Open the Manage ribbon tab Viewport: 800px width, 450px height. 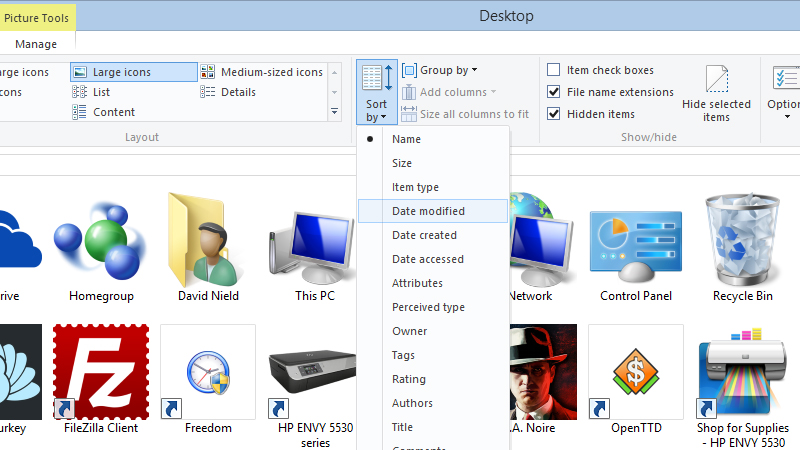[36, 44]
